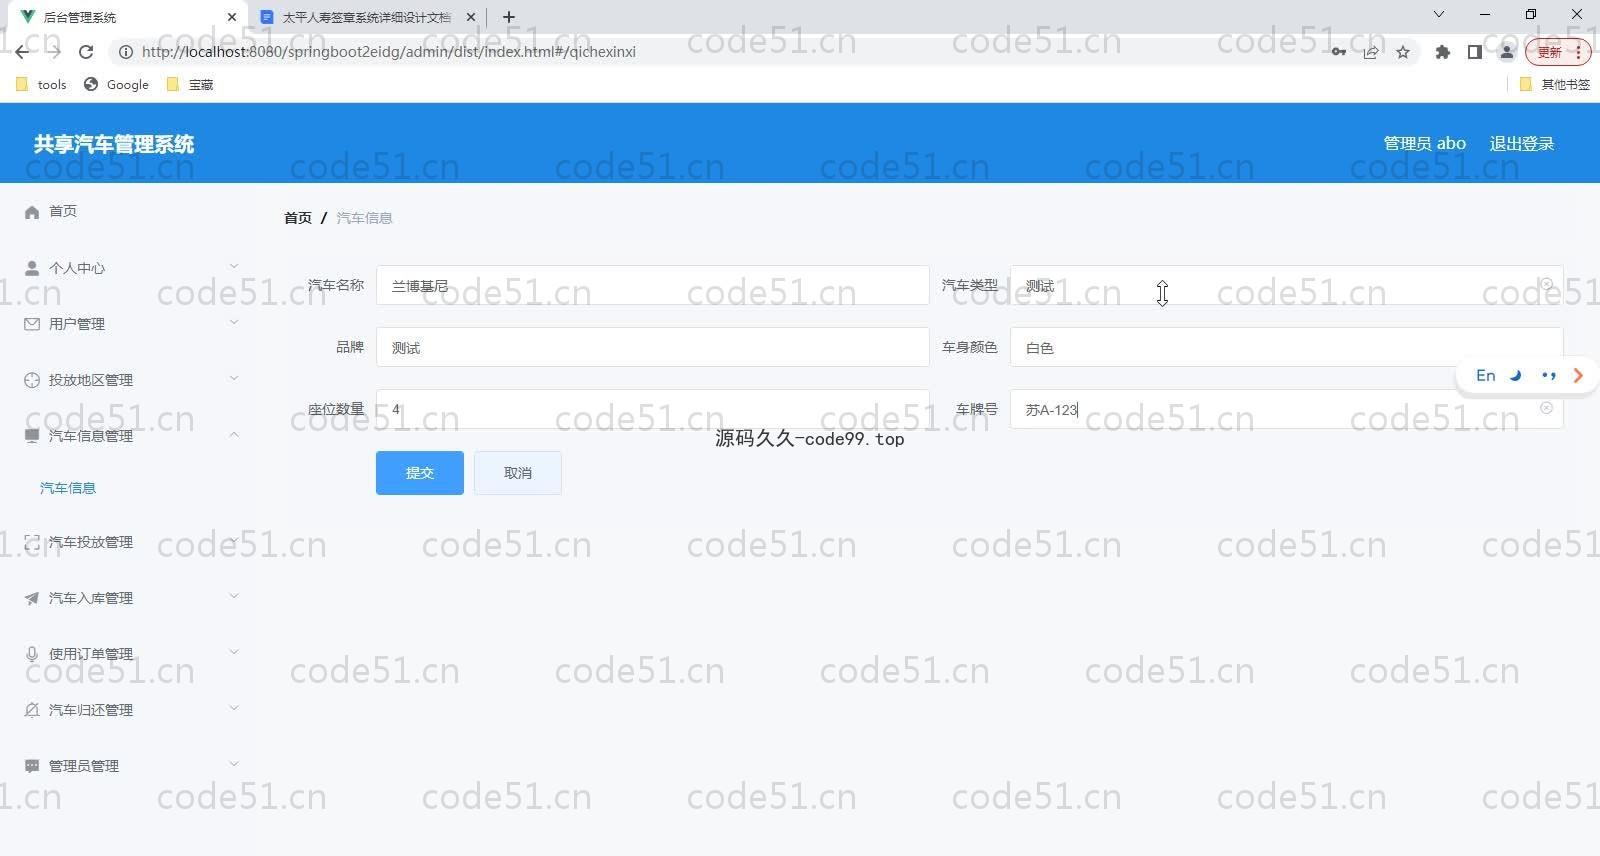Expand the 汽车入库管理 menu chevron
This screenshot has height=856, width=1600.
234,596
